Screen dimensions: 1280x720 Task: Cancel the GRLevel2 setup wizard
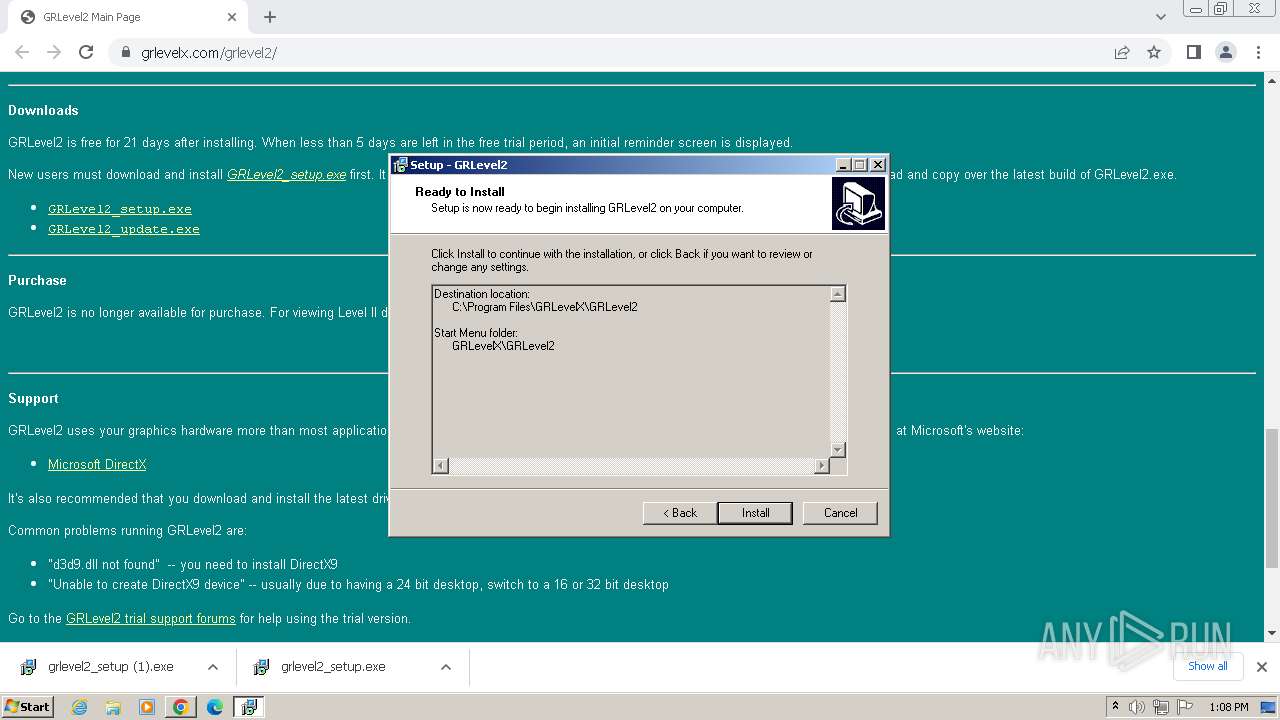(840, 513)
